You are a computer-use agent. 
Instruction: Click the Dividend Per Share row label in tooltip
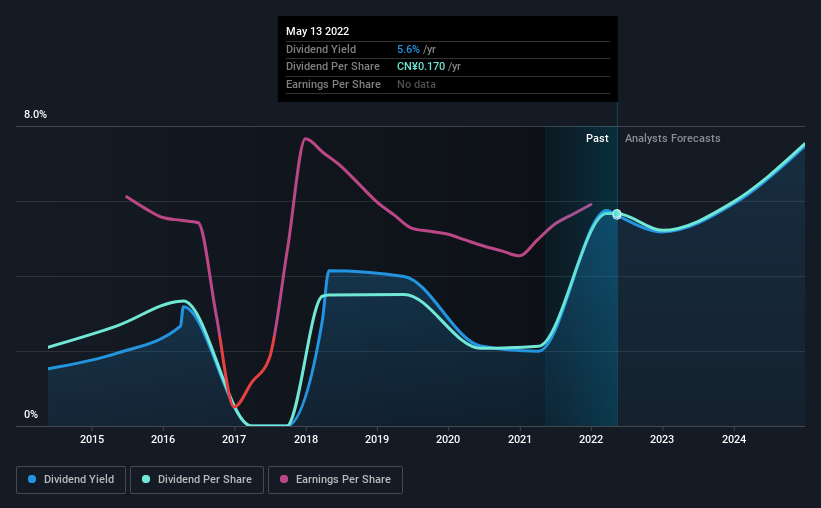(x=332, y=67)
